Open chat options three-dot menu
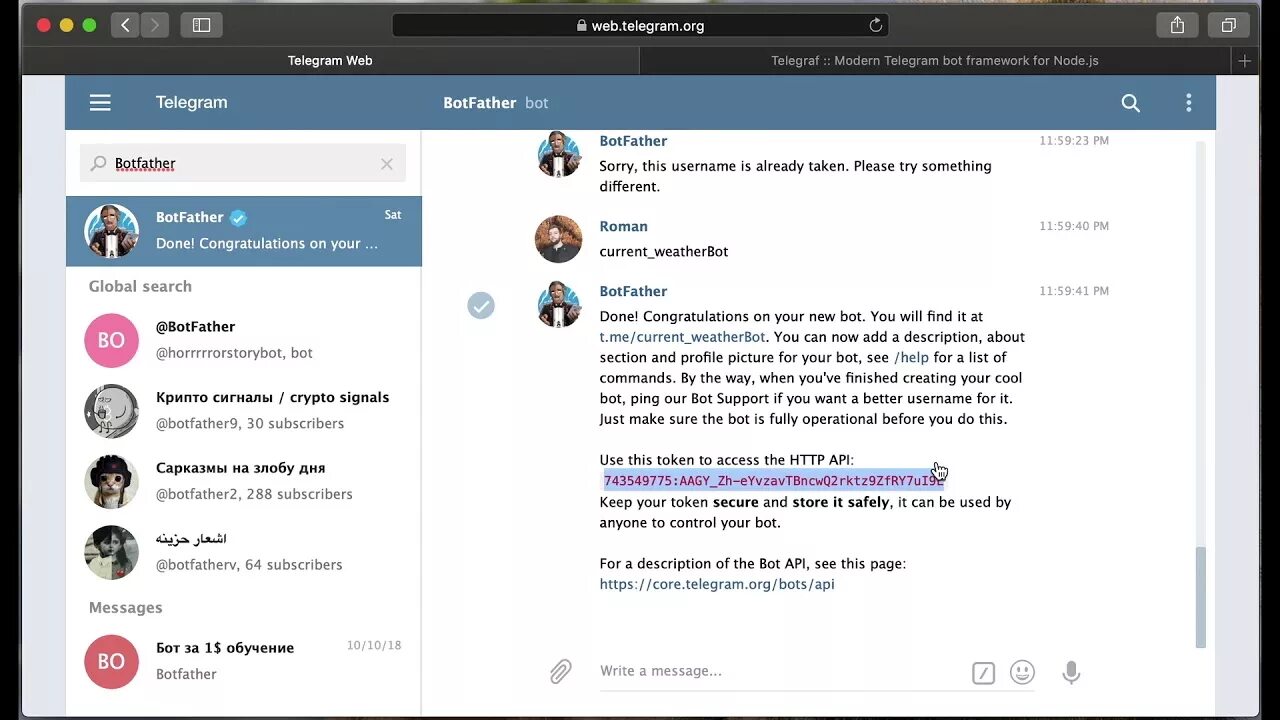Image resolution: width=1280 pixels, height=720 pixels. (1188, 102)
